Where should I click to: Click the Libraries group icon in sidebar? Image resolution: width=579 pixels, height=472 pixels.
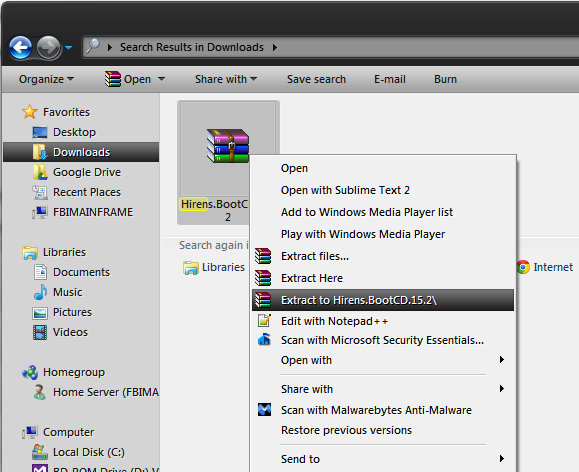30,252
